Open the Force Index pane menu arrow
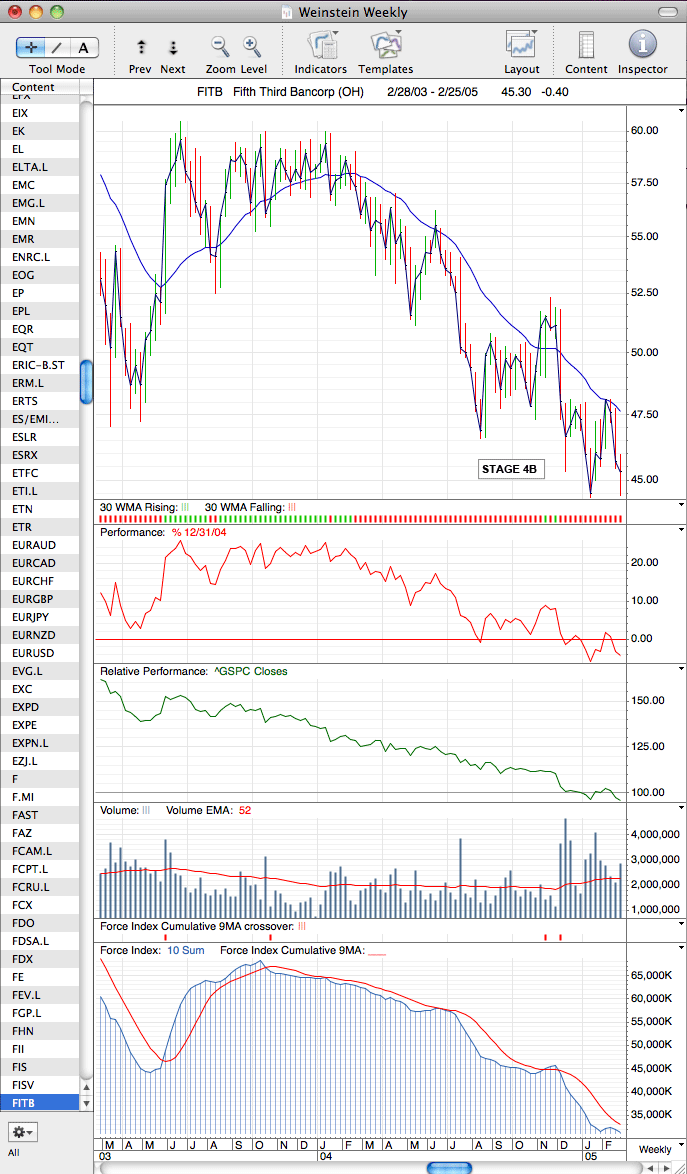Screen dimensions: 687x1174 (x=681, y=946)
